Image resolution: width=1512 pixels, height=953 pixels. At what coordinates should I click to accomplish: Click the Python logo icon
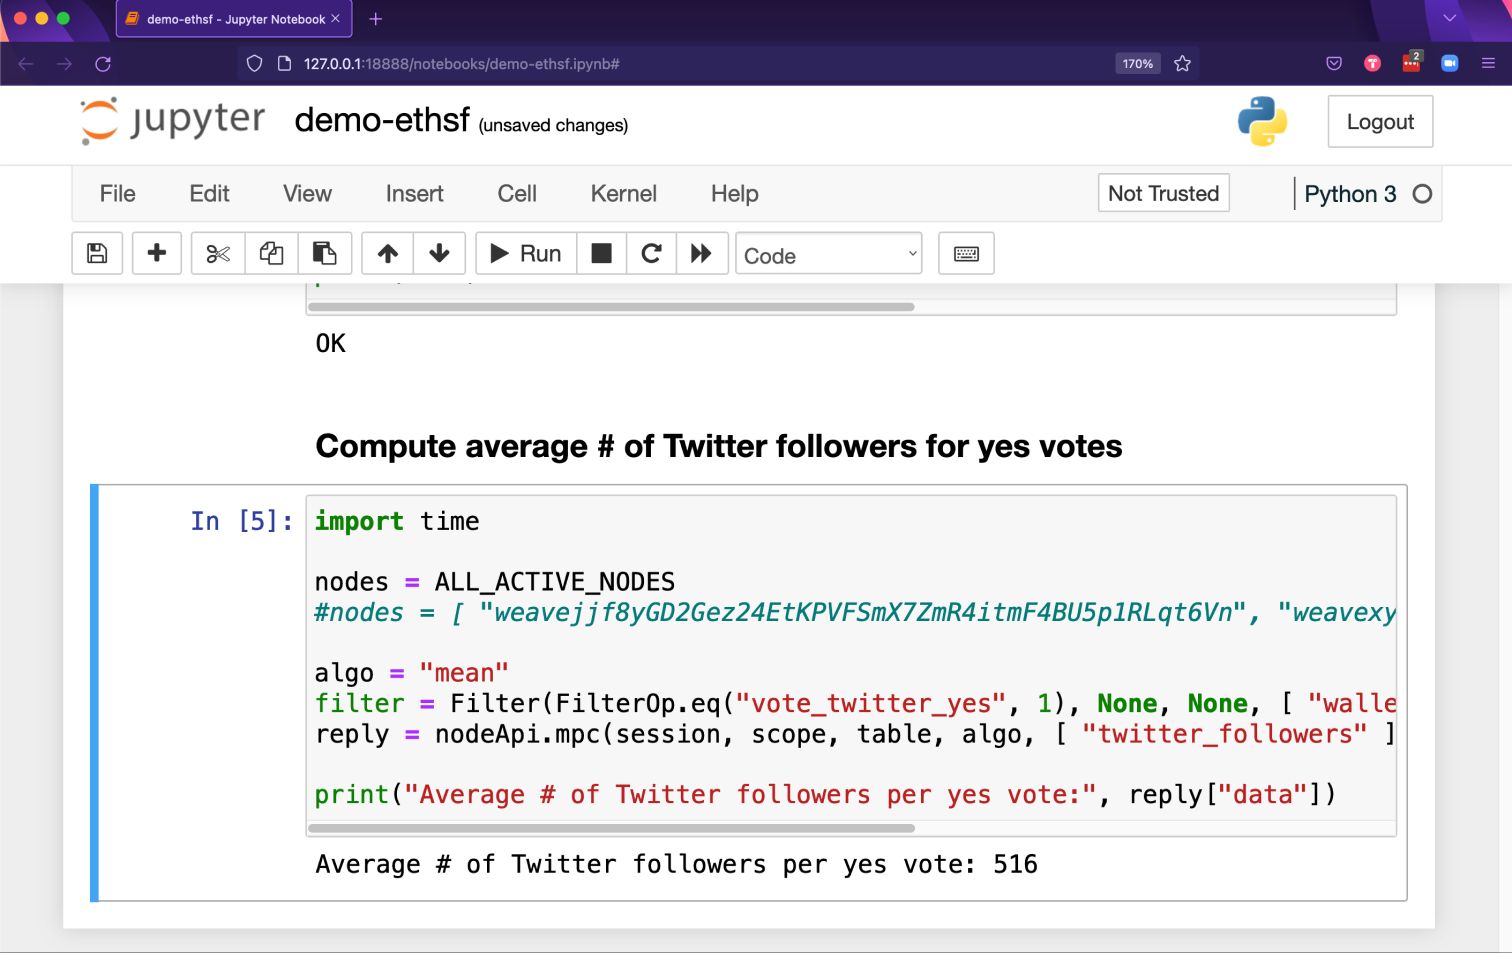(1262, 121)
